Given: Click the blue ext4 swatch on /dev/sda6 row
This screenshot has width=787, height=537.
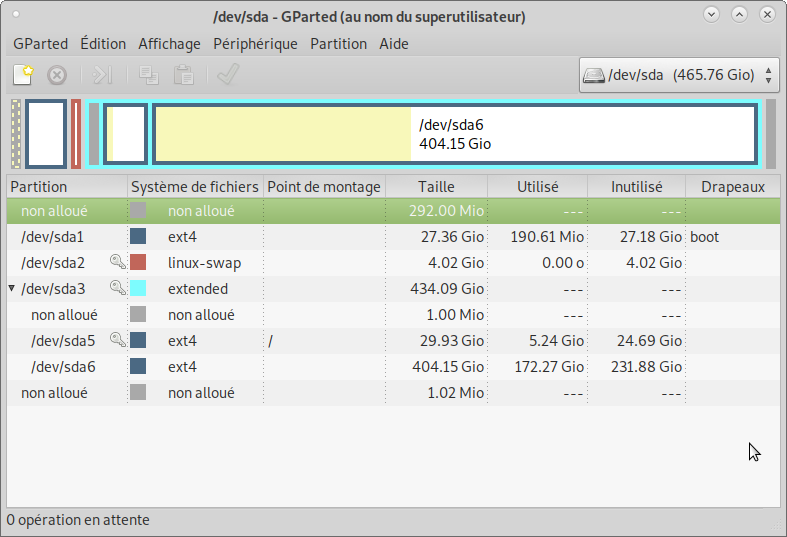Looking at the screenshot, I should click(x=138, y=366).
